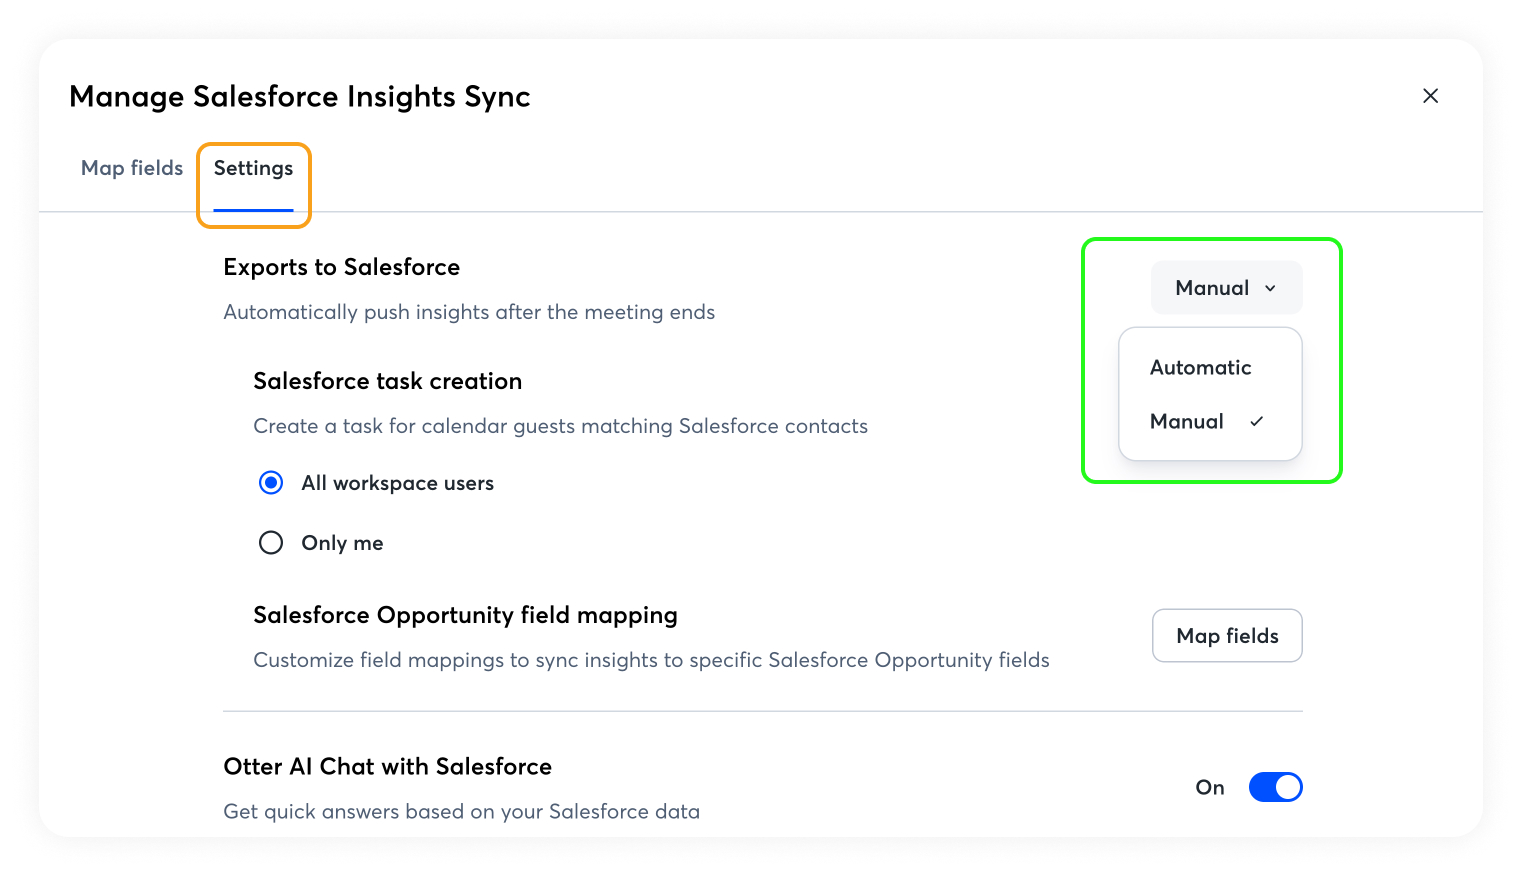Pick the Manual option in the list
The image size is (1522, 876).
(1187, 422)
